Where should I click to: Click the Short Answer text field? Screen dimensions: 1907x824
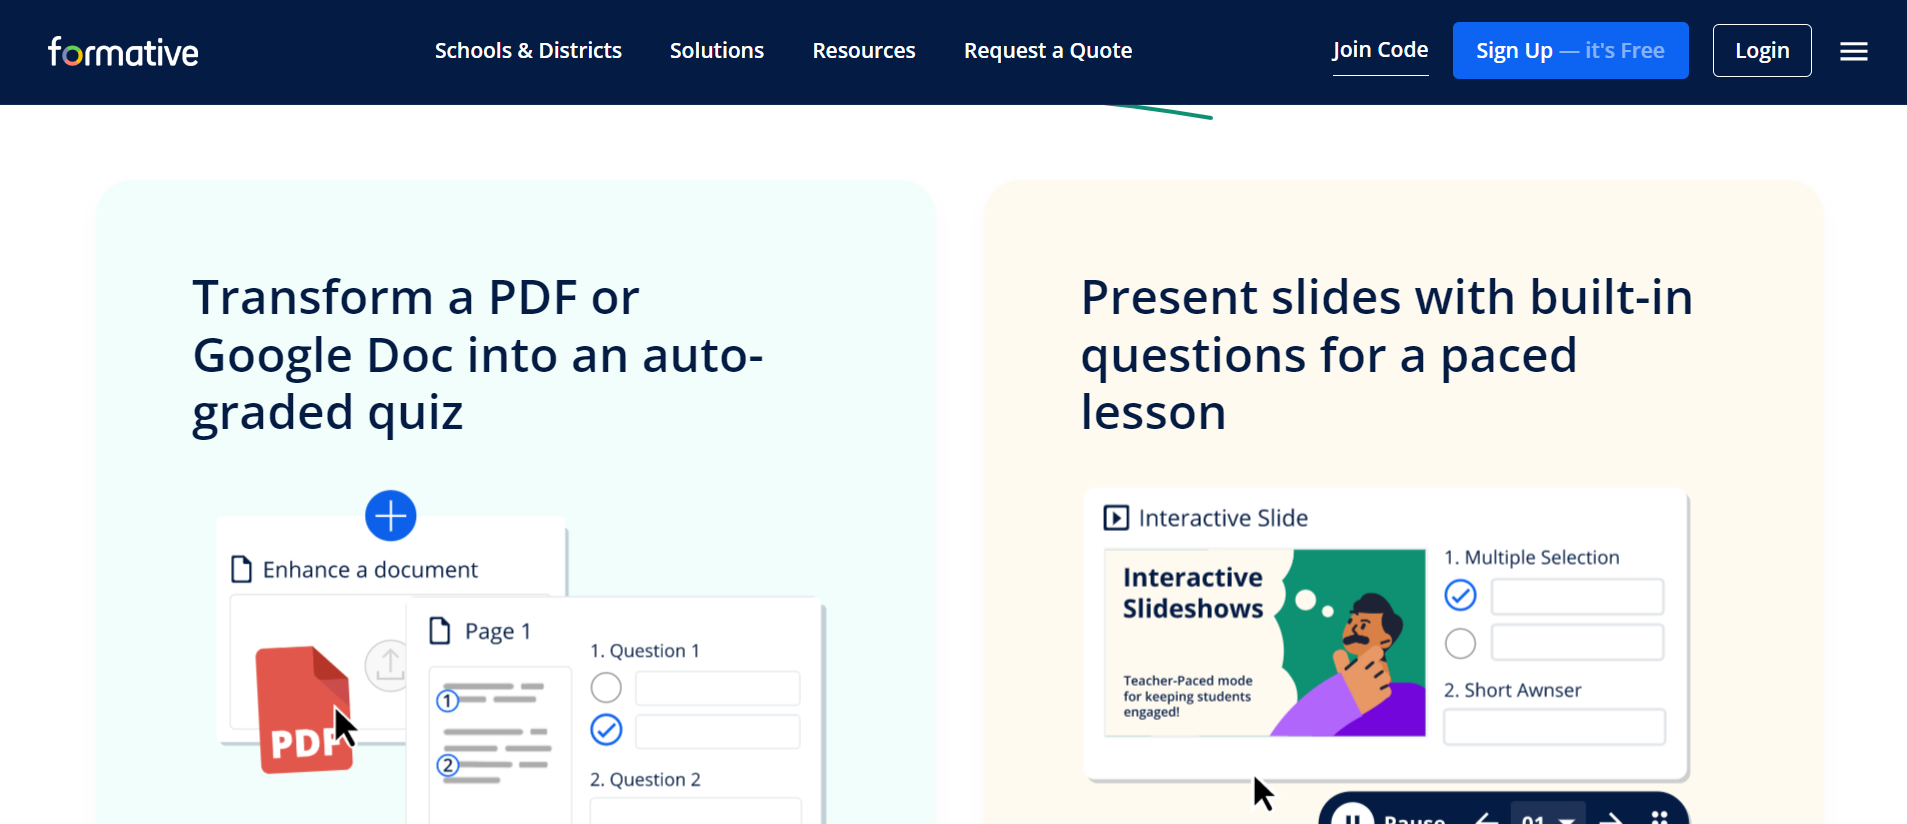(1554, 727)
